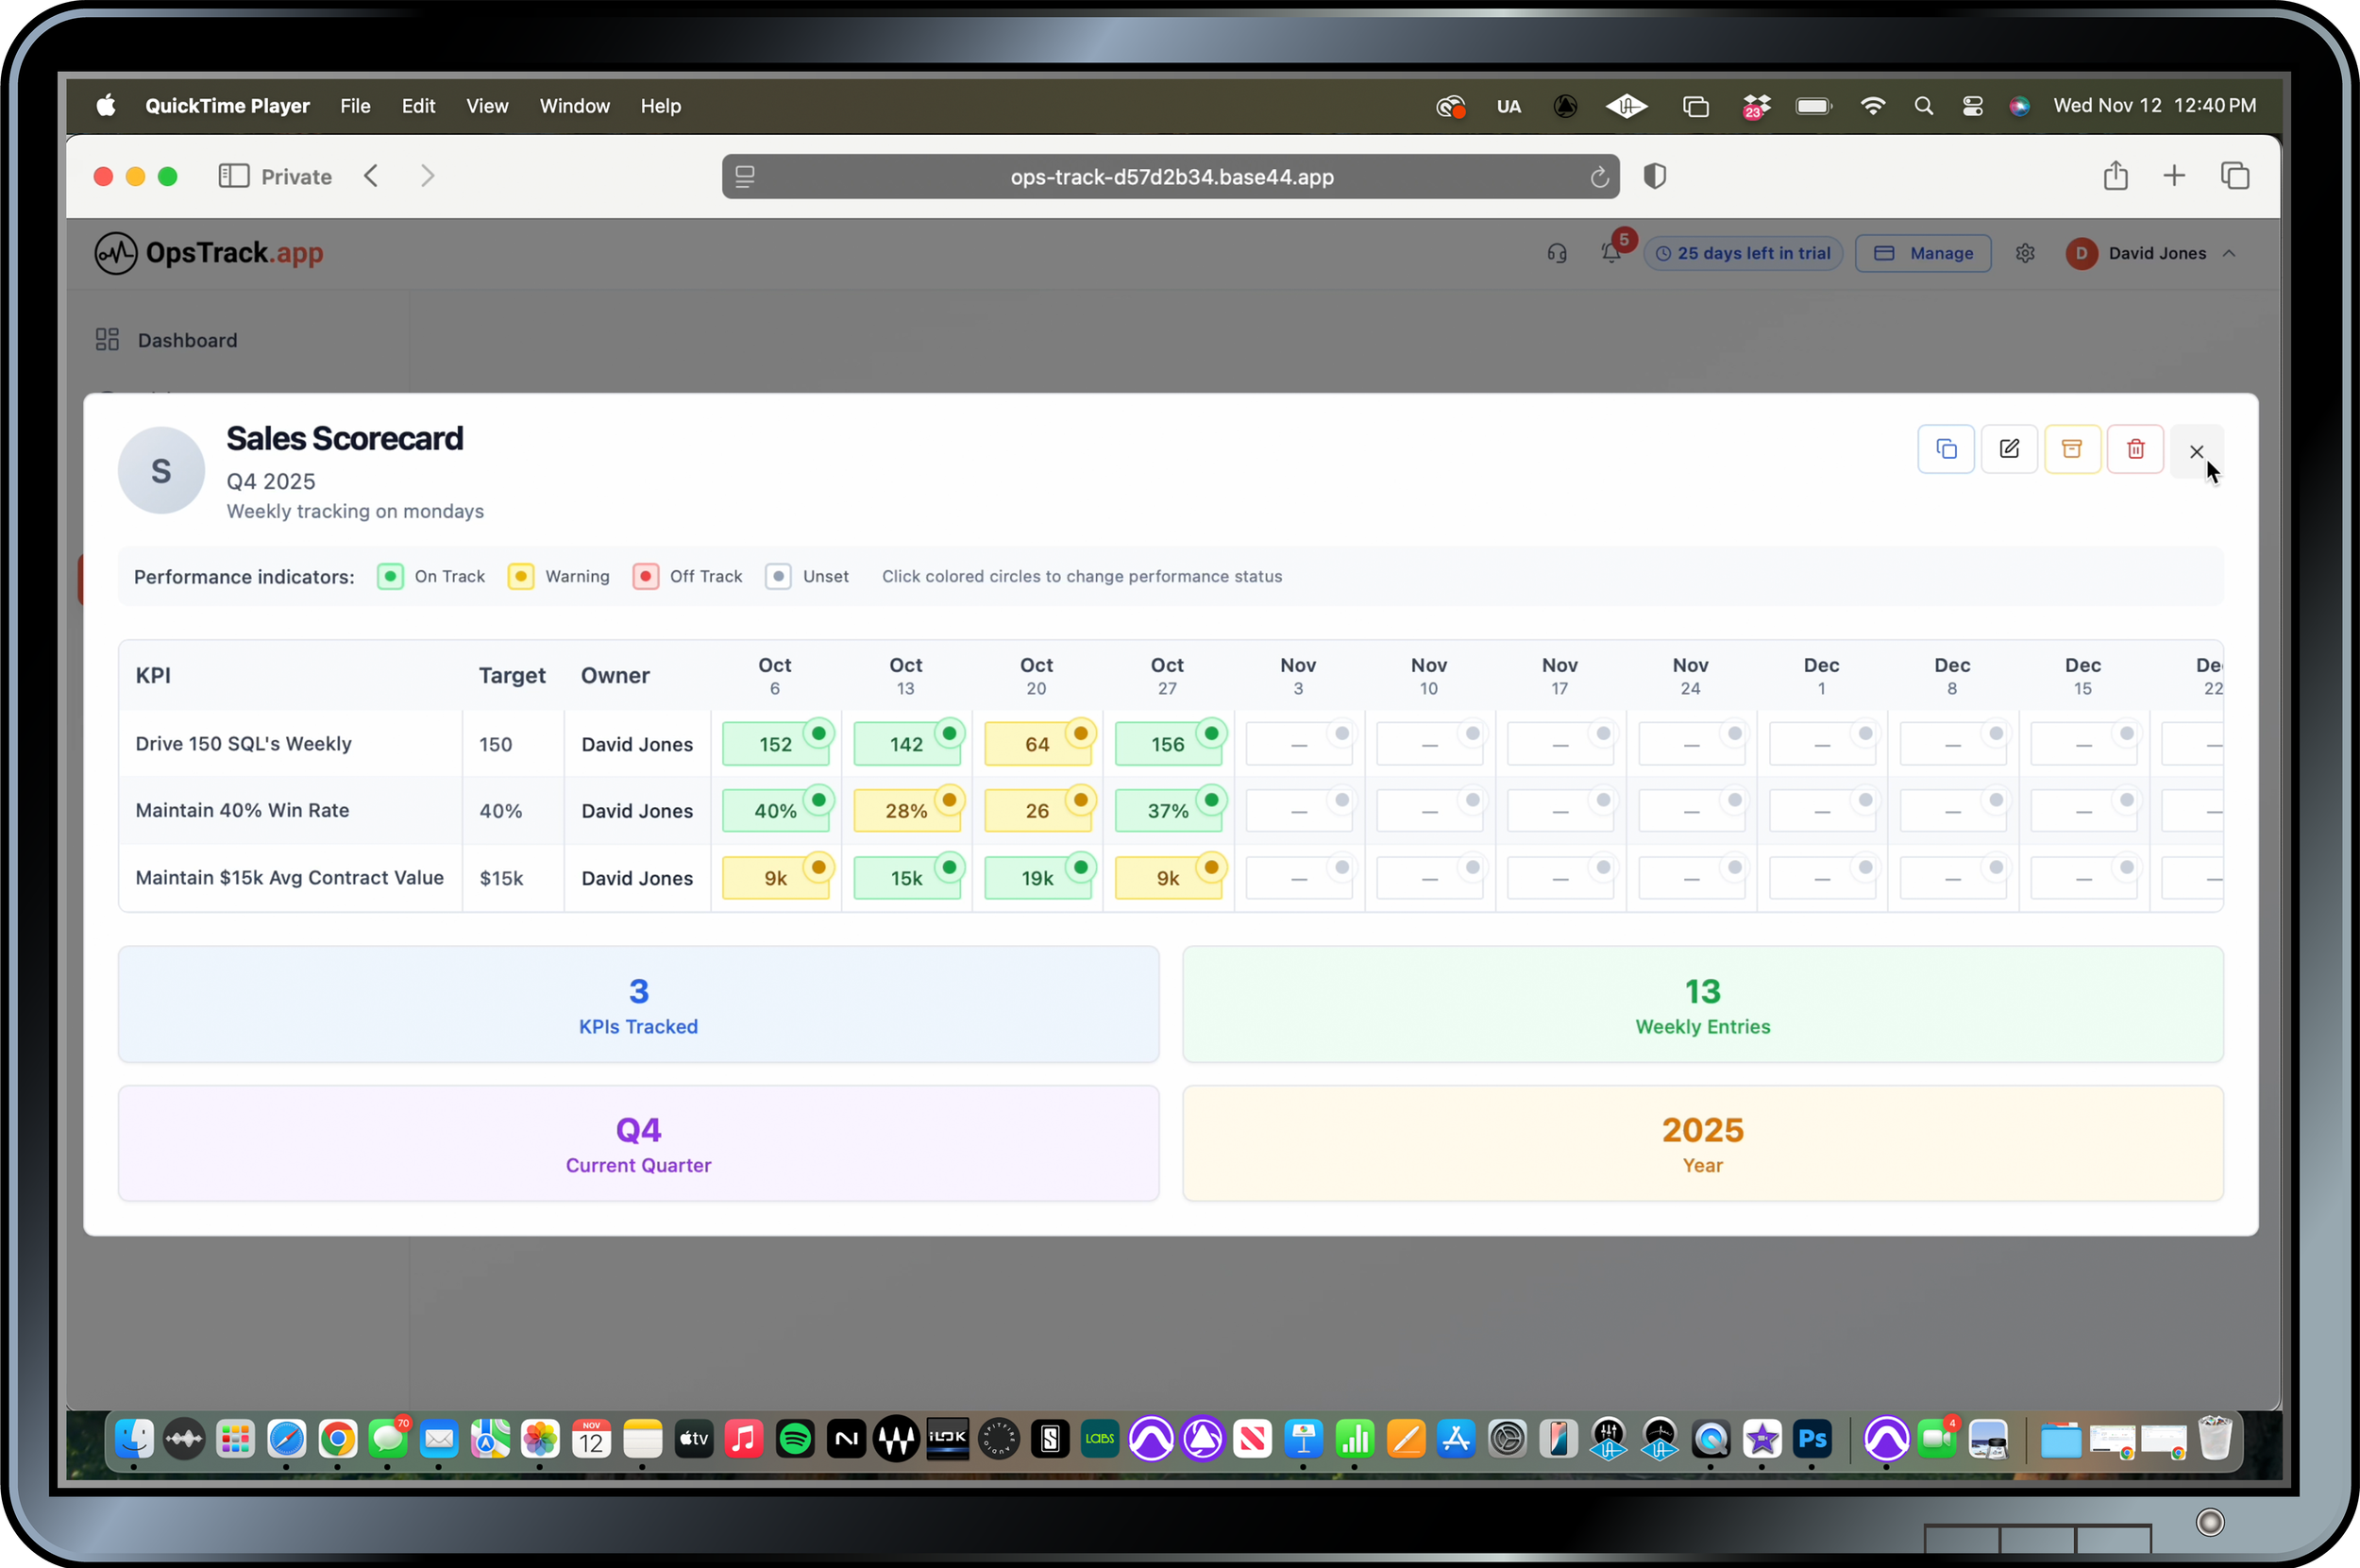Screen dimensions: 2360x1568
Task: Click the support headset icon
Action: (1556, 253)
